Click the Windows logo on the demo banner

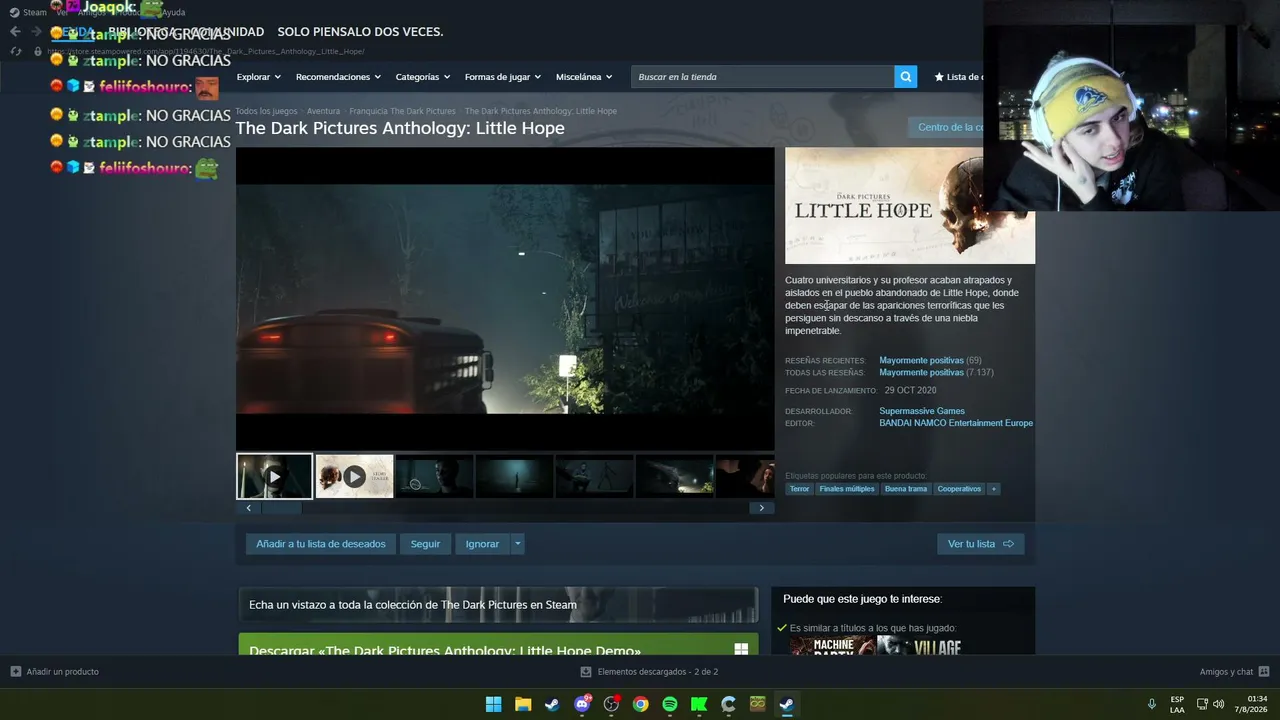[741, 649]
